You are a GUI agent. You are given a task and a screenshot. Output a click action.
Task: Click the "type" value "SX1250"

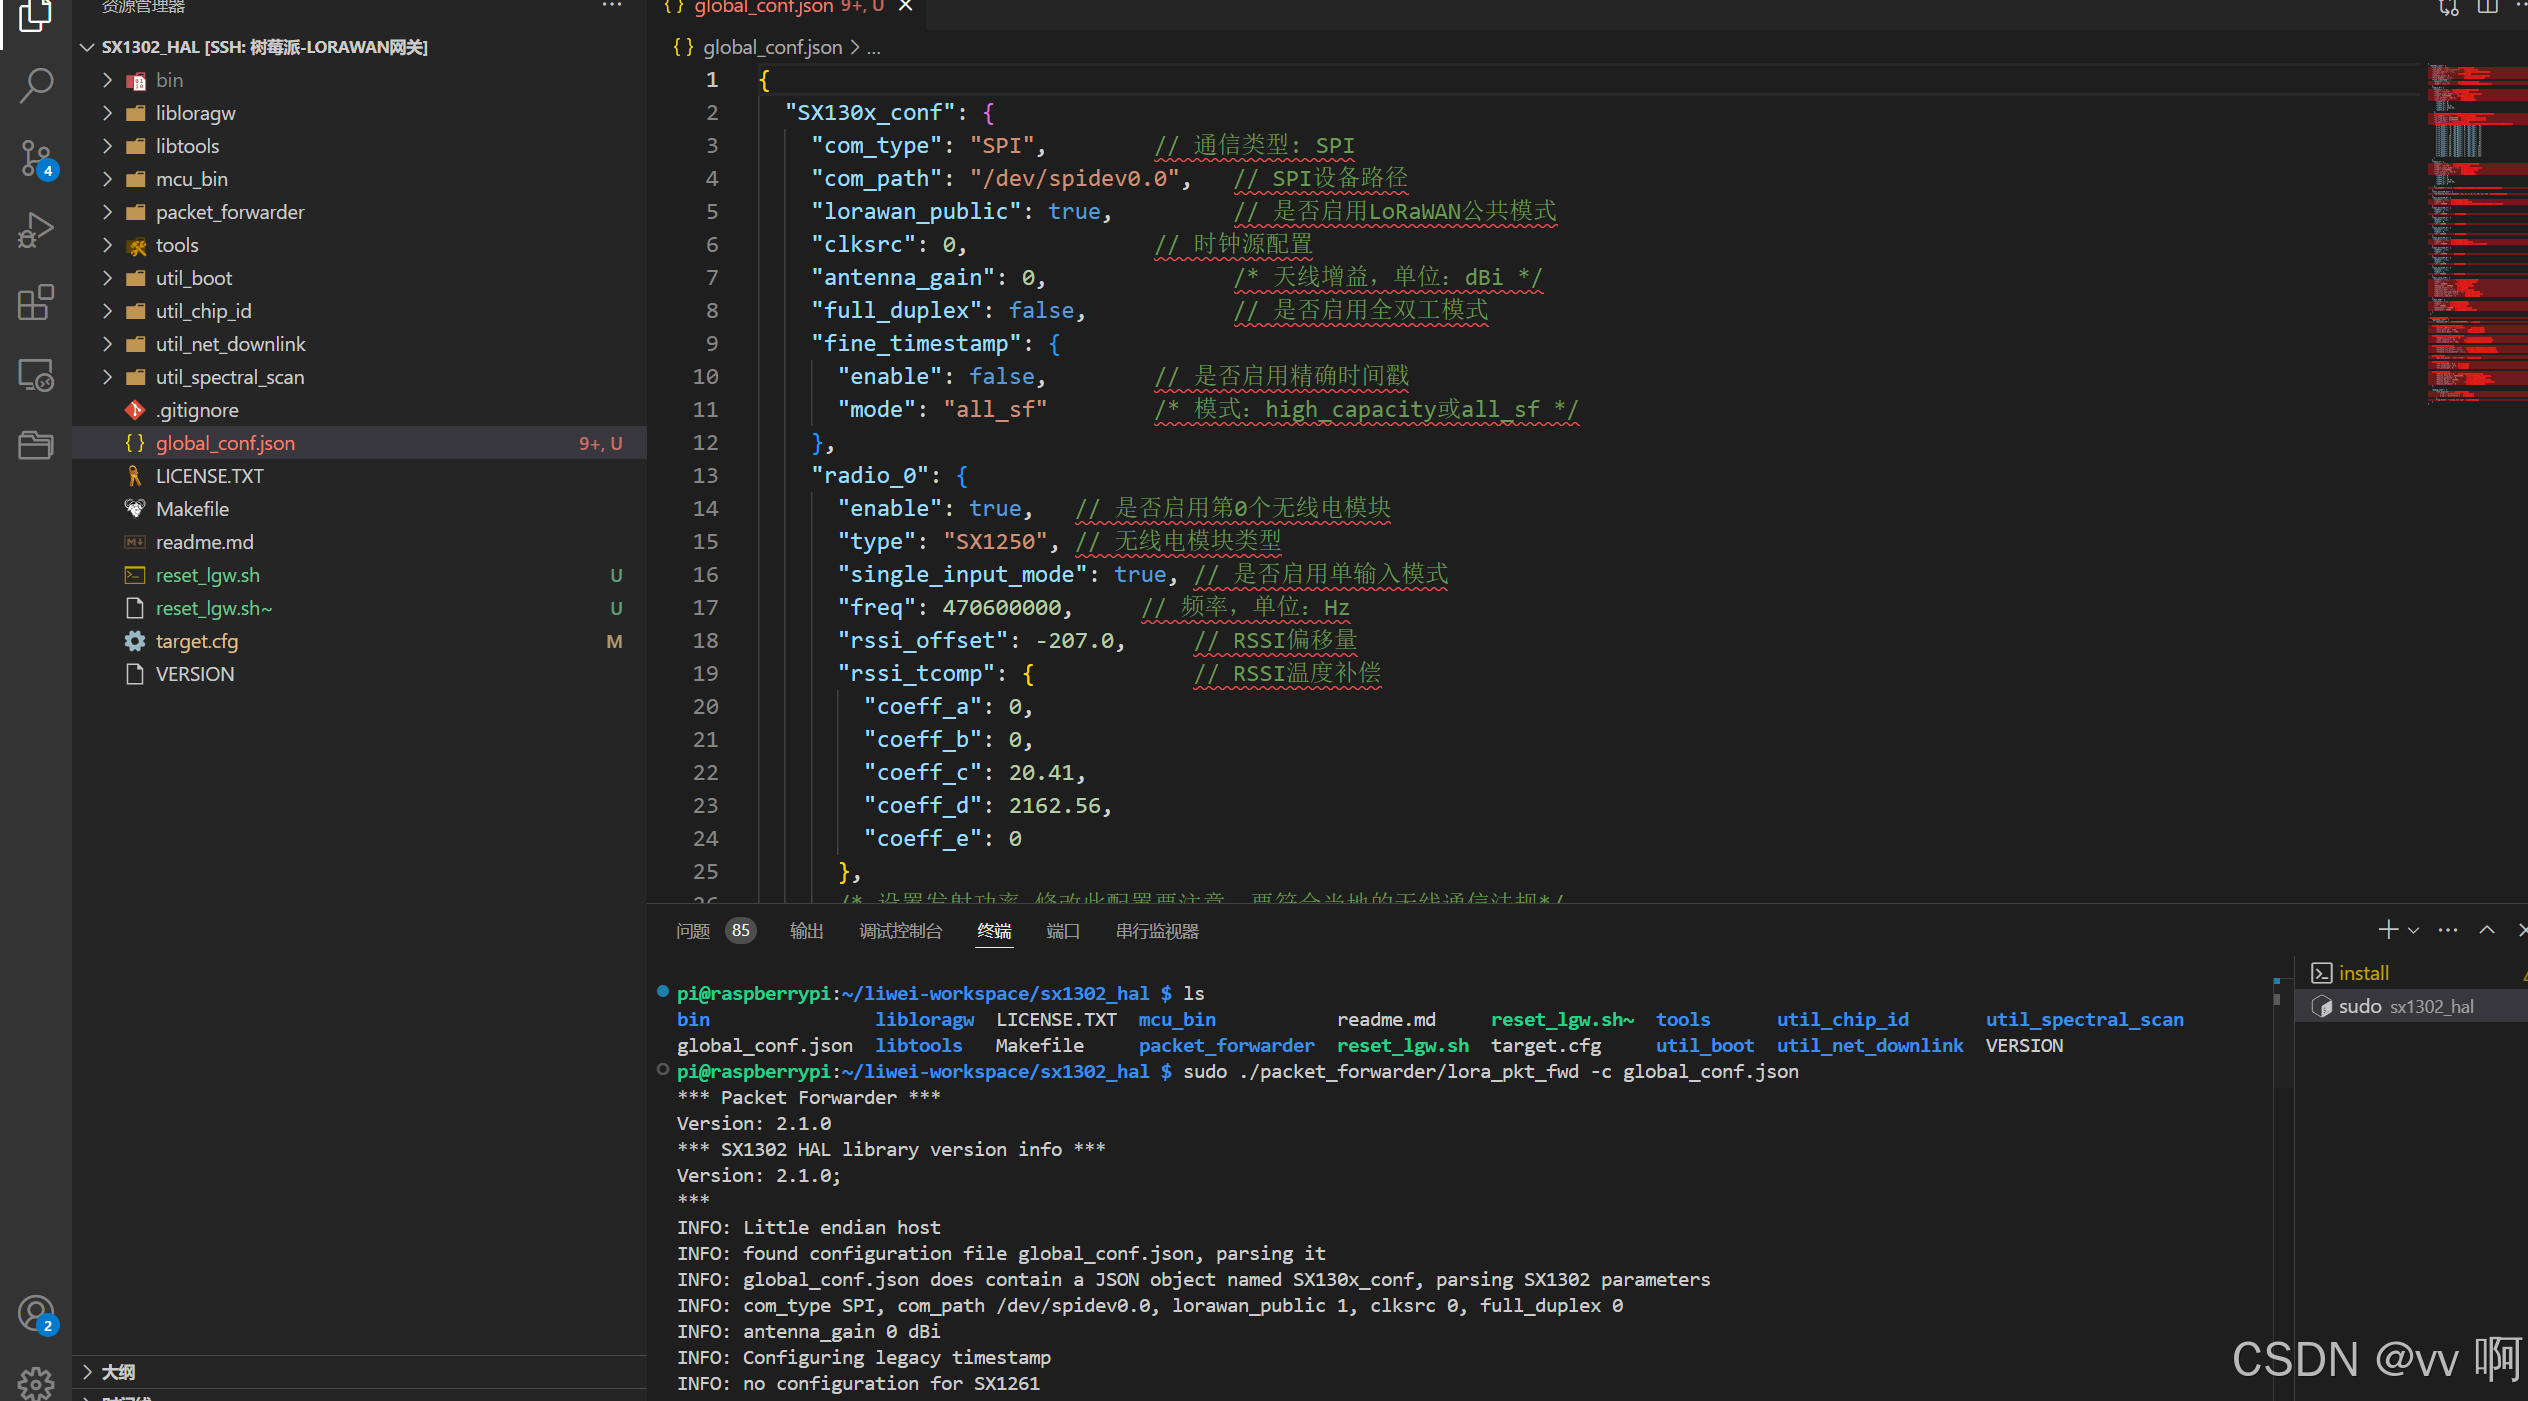click(995, 541)
